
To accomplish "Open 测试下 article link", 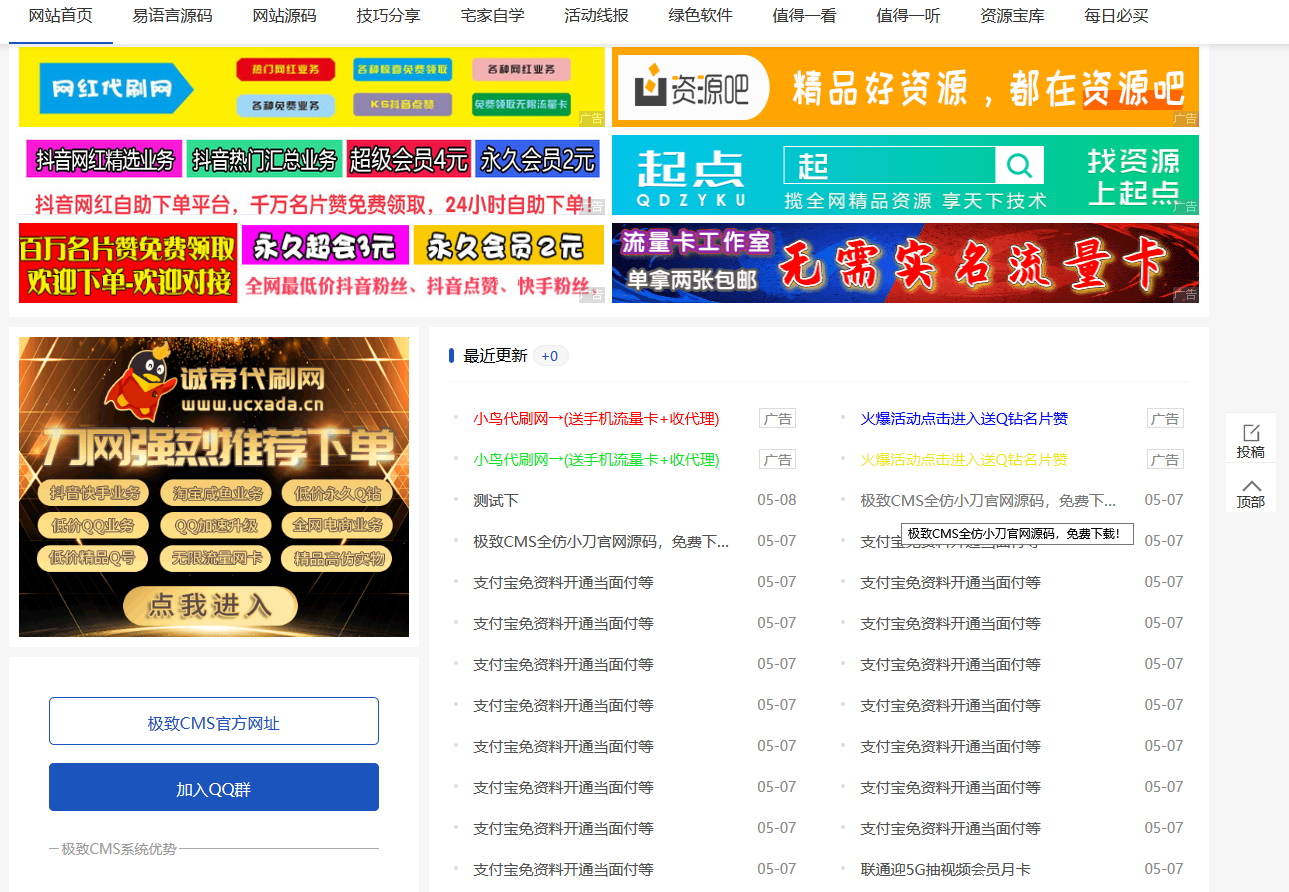I will tap(496, 500).
